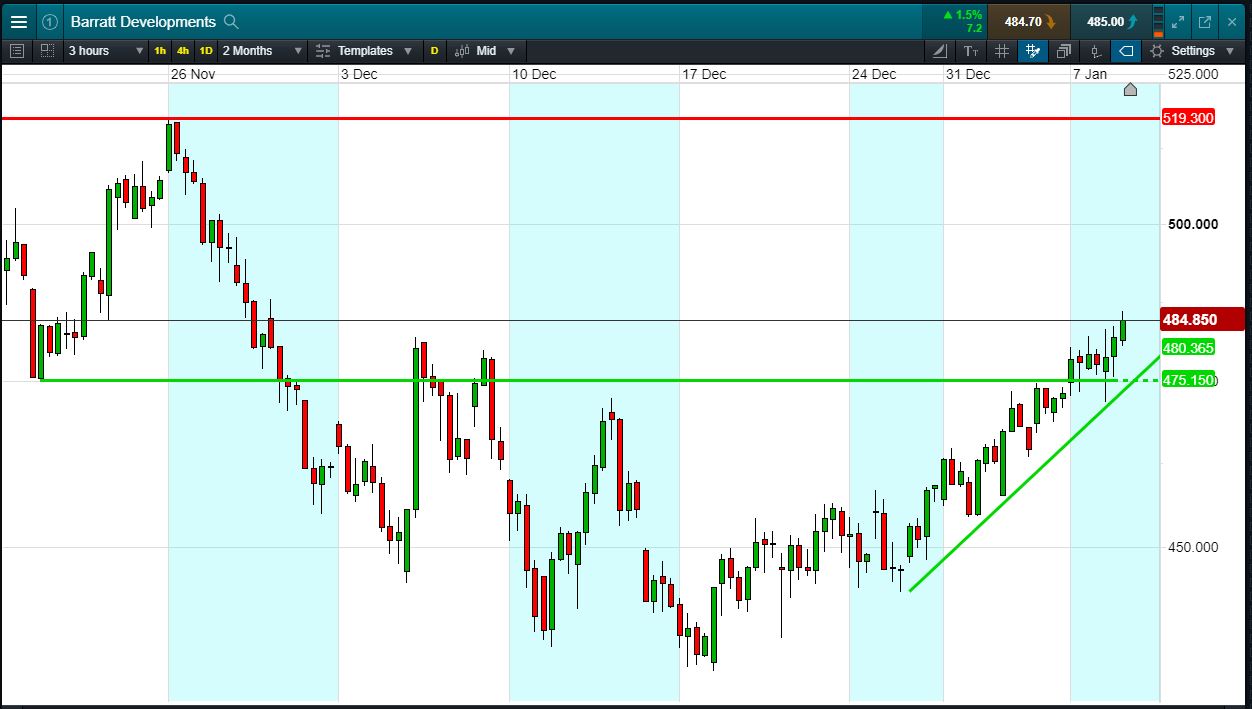
Task: Select the 4h interval shortcut
Action: point(183,50)
